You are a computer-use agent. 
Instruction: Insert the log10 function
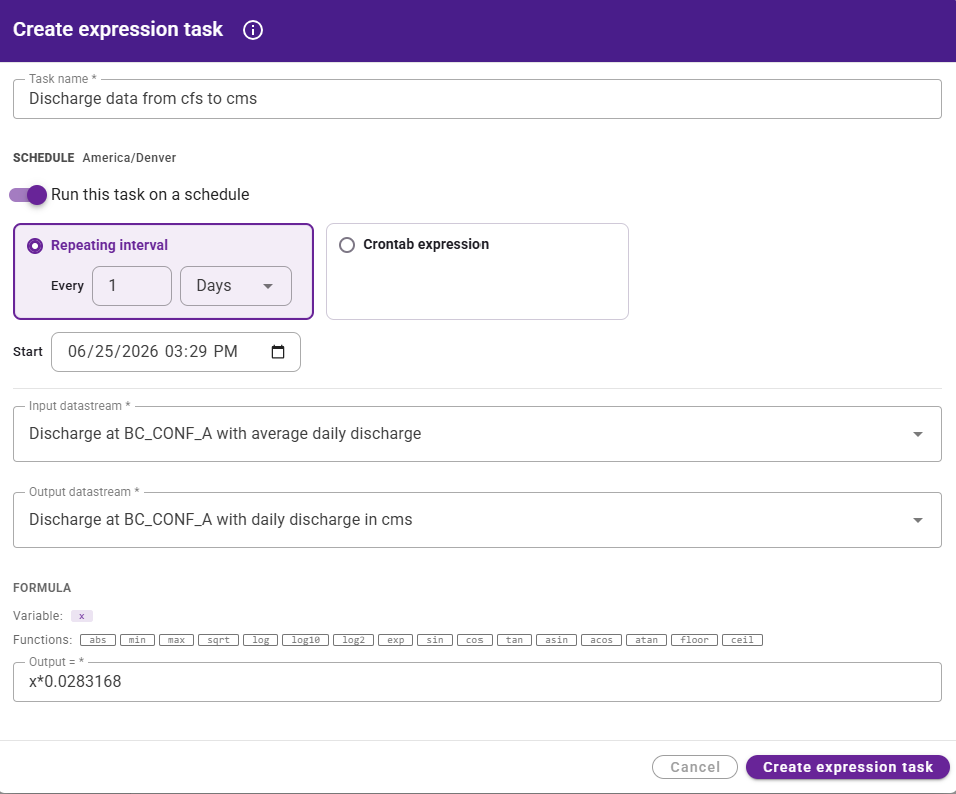coord(305,640)
